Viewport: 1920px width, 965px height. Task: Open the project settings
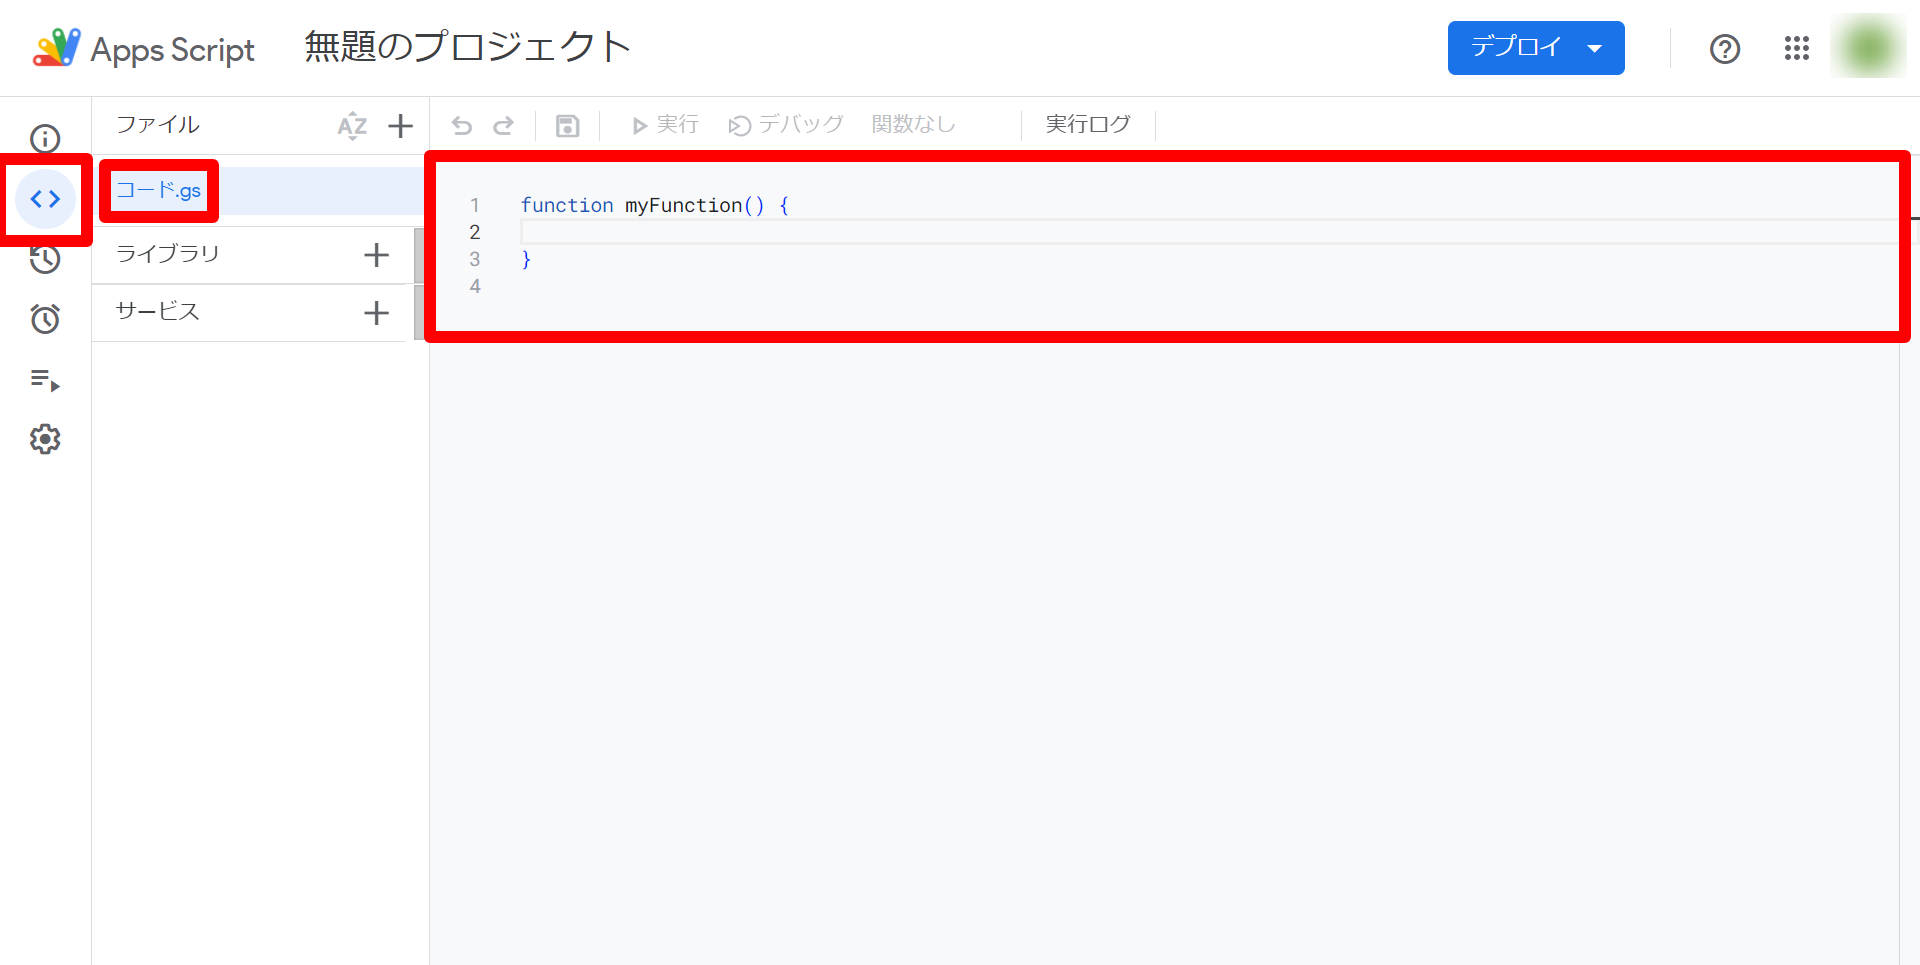pyautogui.click(x=45, y=439)
